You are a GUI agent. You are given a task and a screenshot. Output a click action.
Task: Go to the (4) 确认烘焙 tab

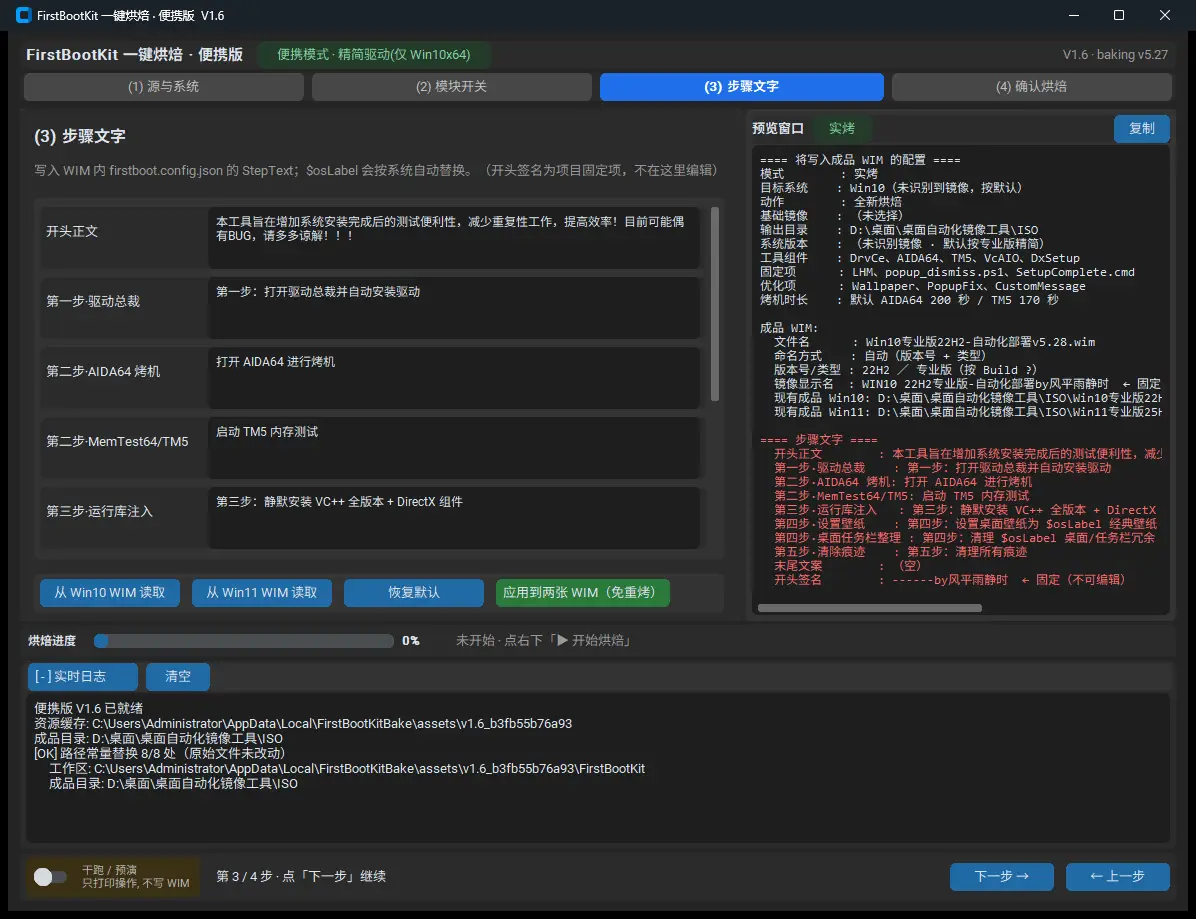1031,87
